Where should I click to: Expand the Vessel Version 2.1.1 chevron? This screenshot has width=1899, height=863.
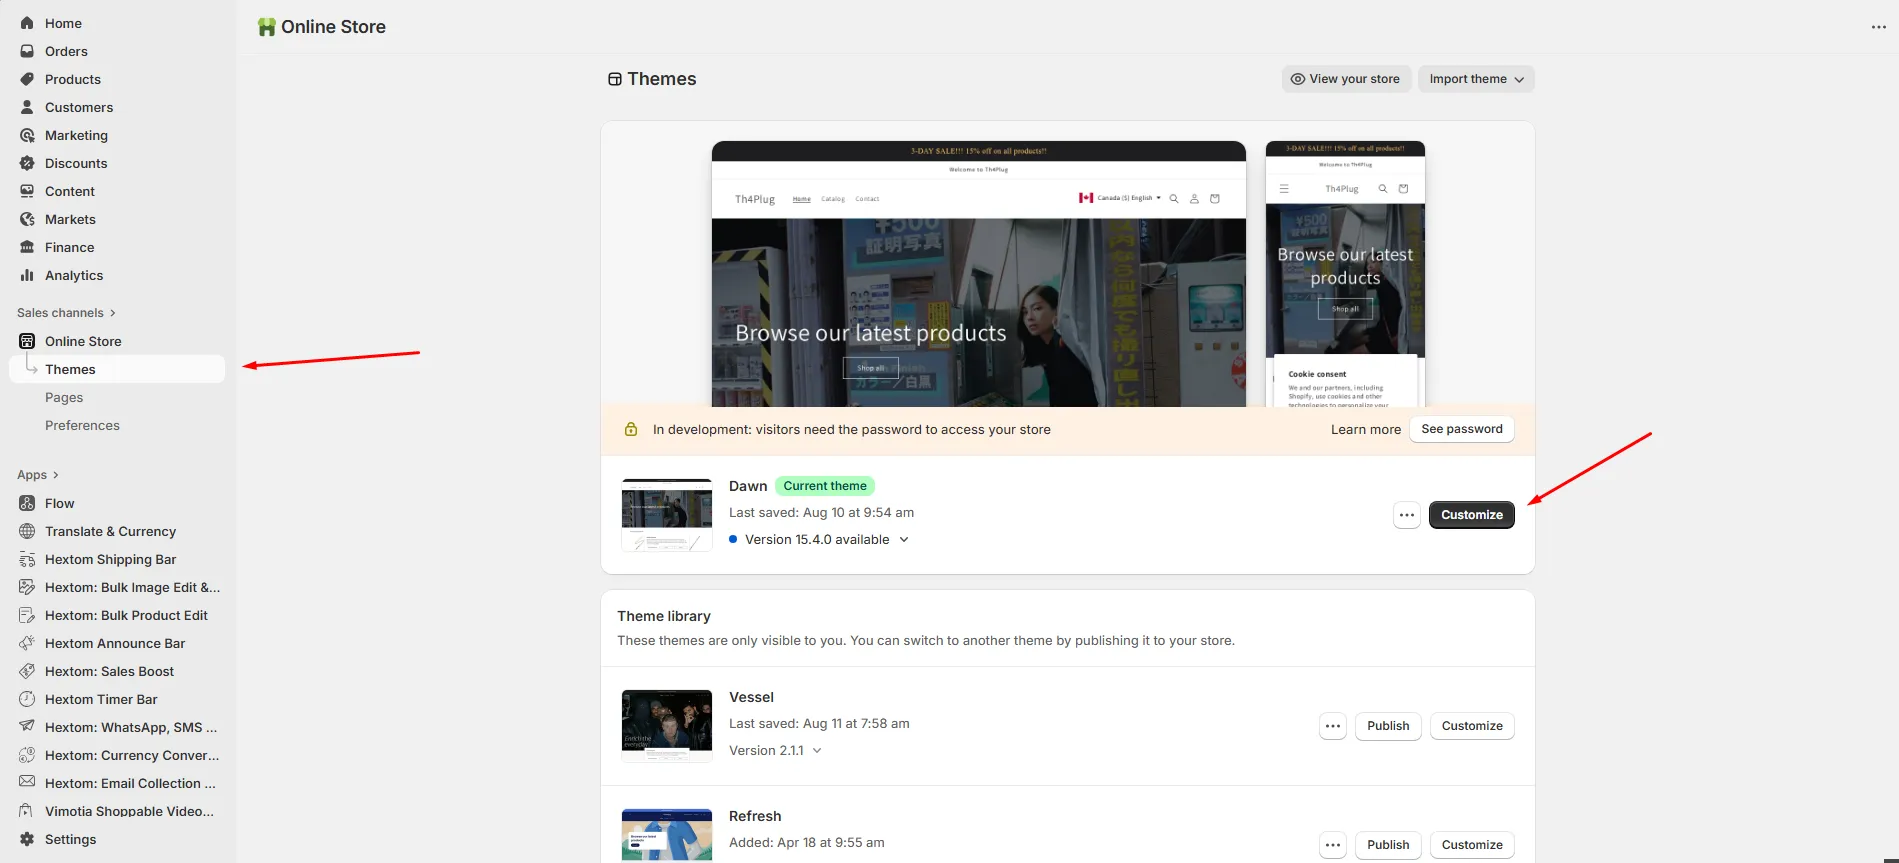(817, 750)
